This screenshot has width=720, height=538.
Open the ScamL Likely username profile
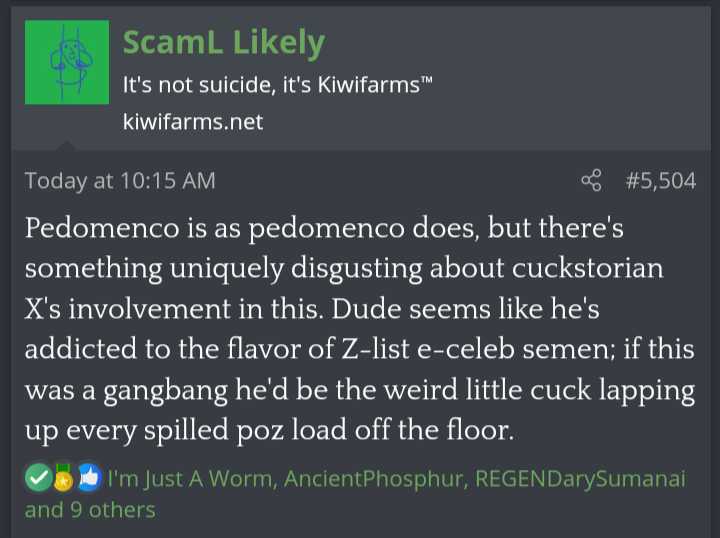(223, 42)
